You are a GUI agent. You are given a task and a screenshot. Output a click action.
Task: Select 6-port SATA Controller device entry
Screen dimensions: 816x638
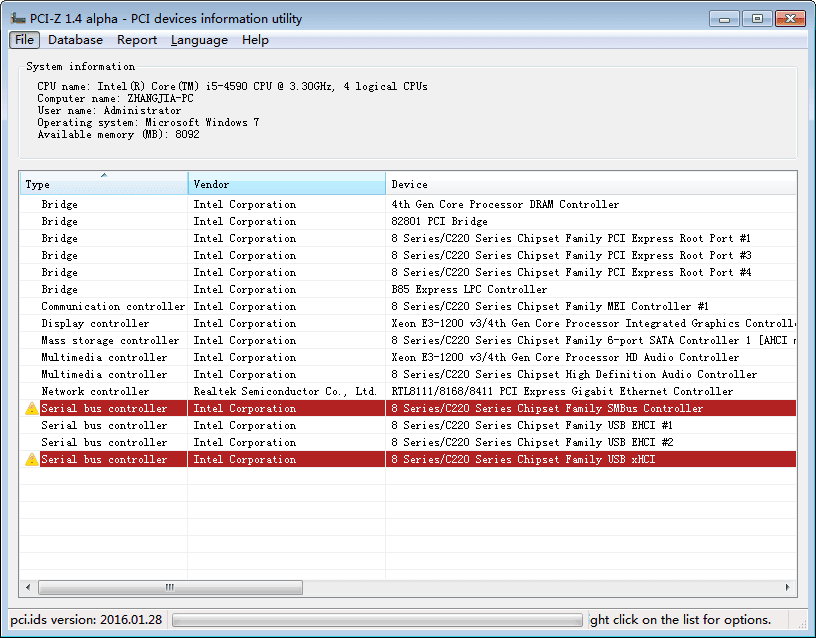pyautogui.click(x=593, y=341)
